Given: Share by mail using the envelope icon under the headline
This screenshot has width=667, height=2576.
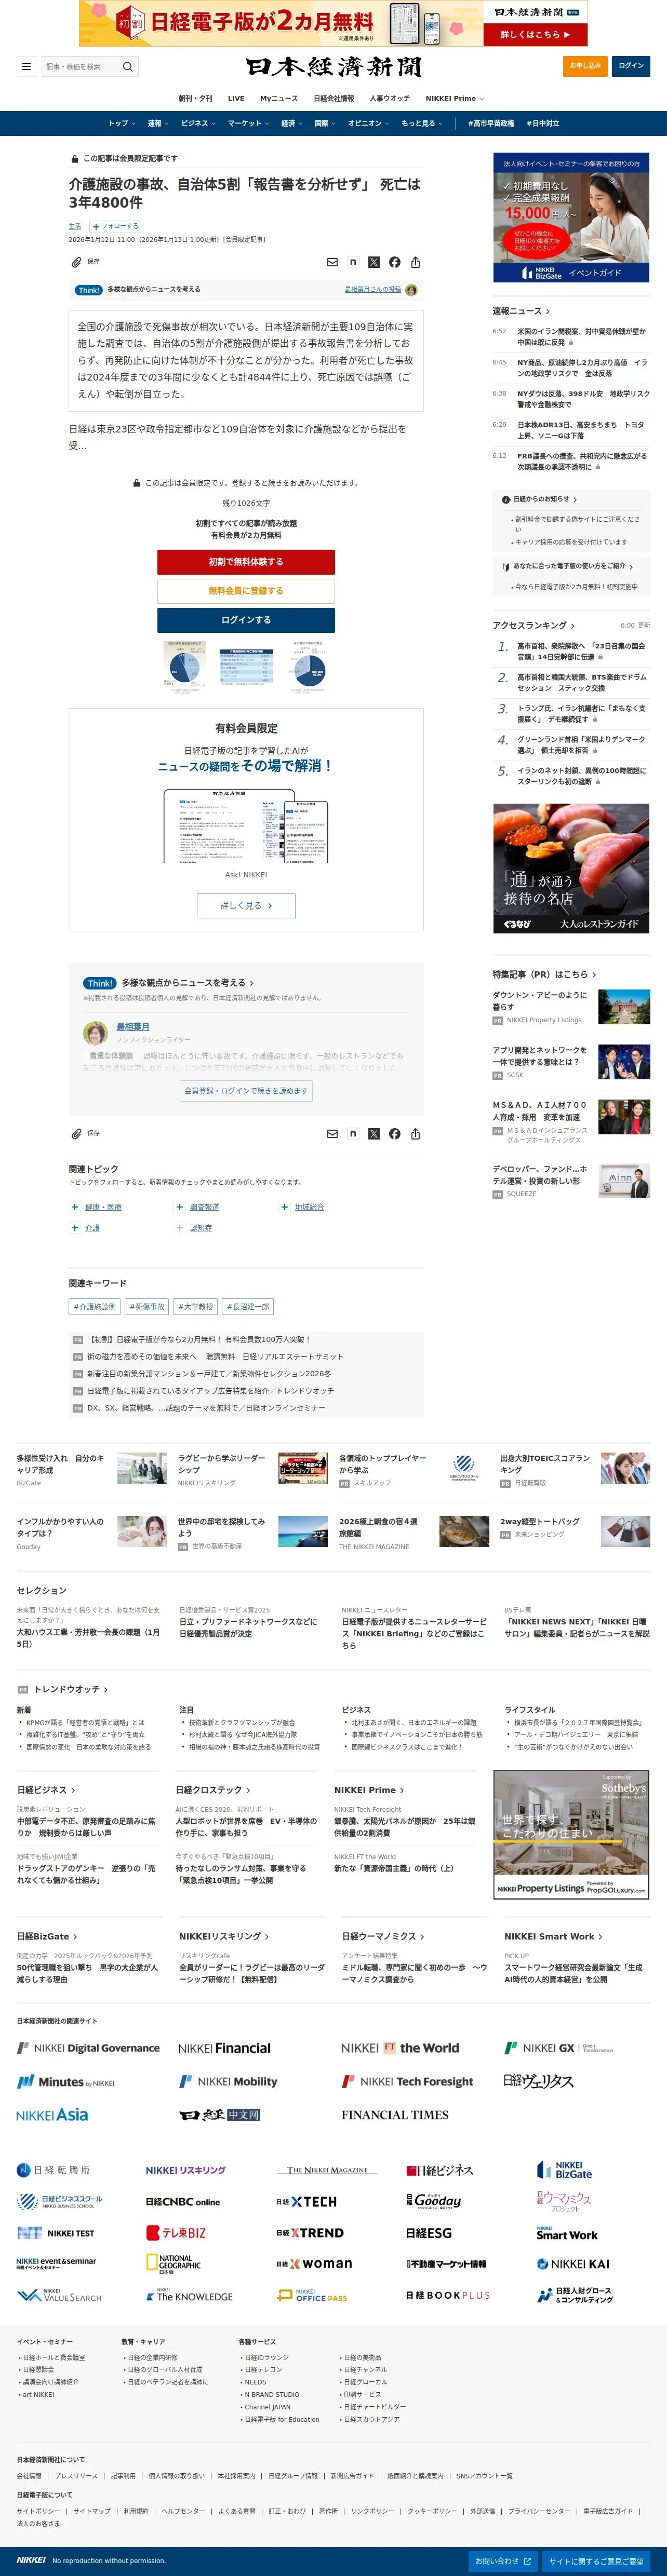Looking at the screenshot, I should [x=332, y=262].
